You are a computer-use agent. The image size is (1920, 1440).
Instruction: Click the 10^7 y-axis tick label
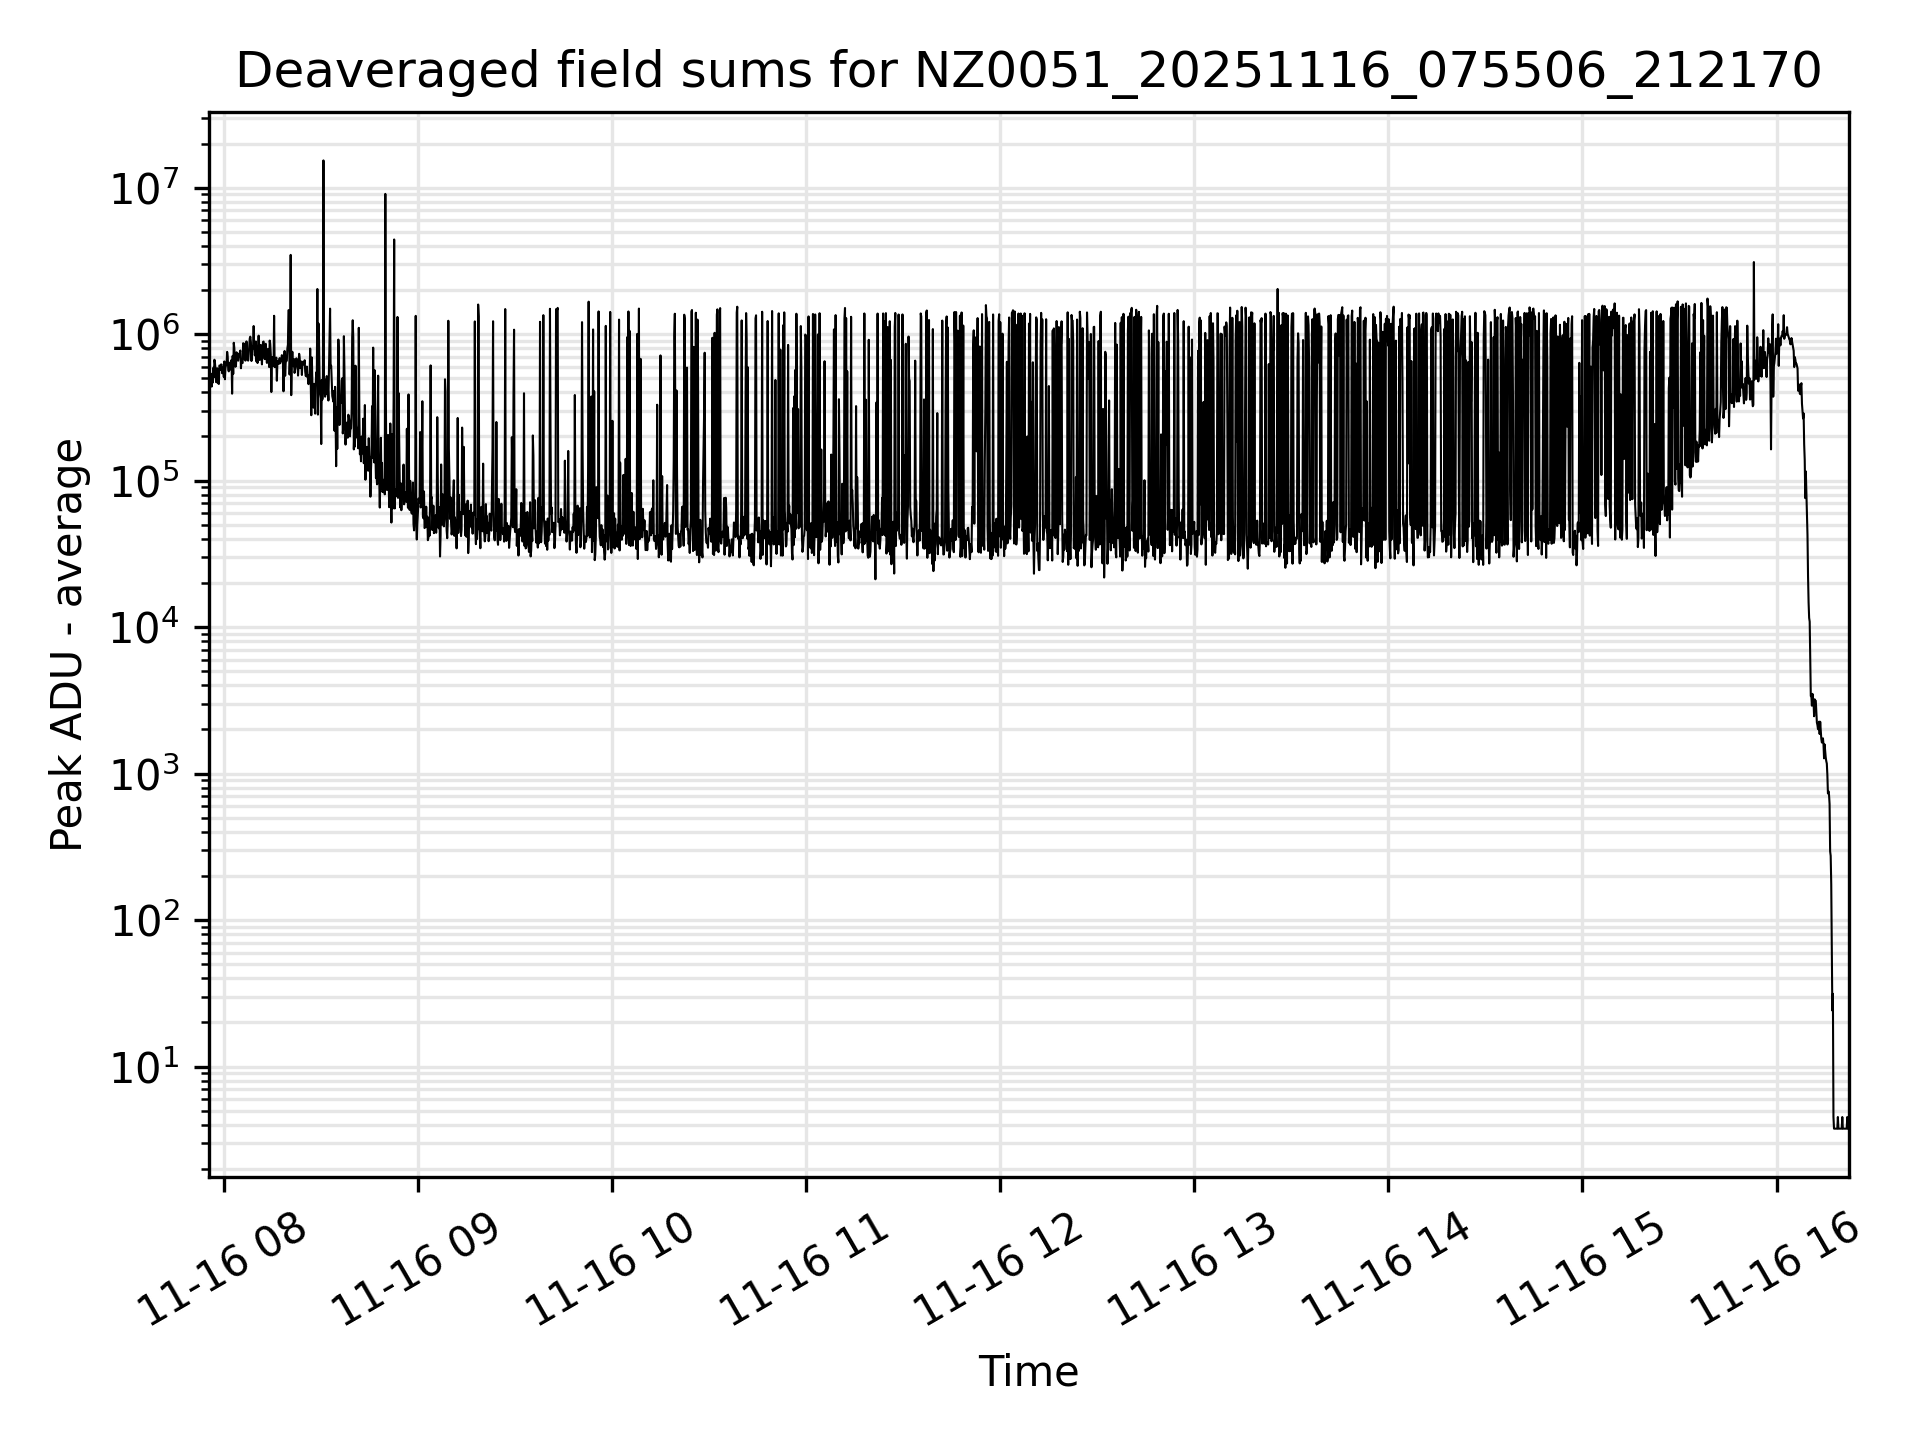(x=145, y=189)
